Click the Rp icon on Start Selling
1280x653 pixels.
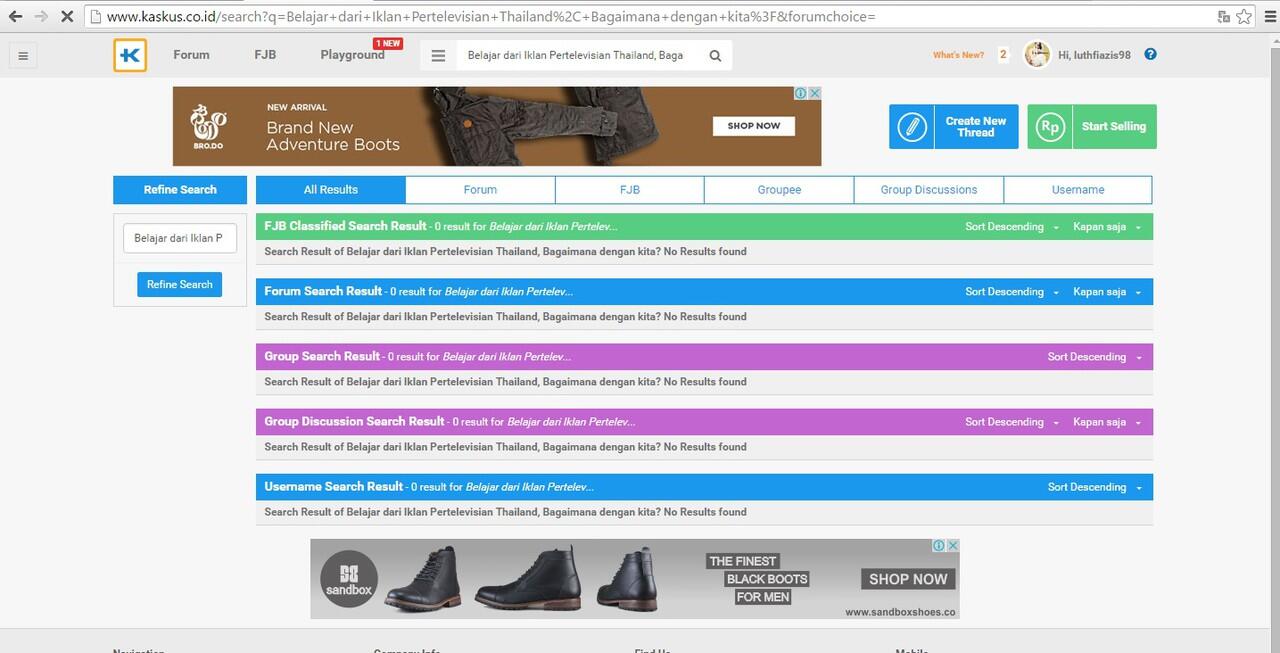point(1050,127)
